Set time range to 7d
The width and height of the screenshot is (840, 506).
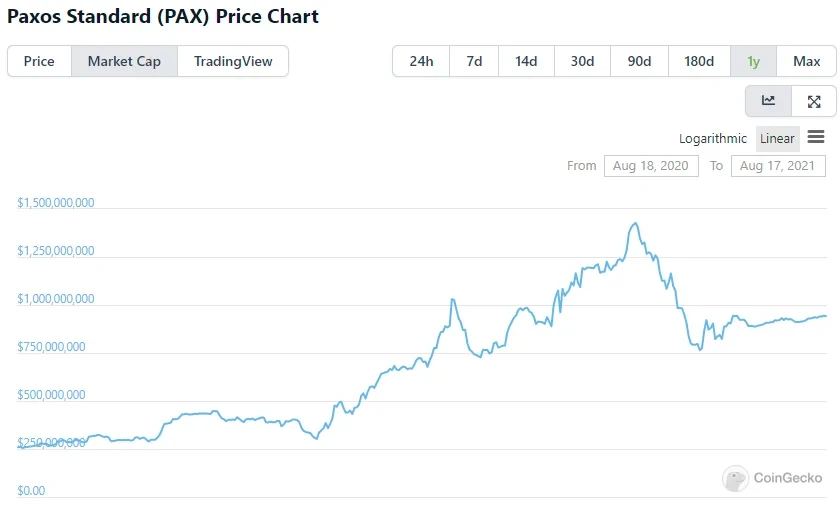[x=474, y=61]
